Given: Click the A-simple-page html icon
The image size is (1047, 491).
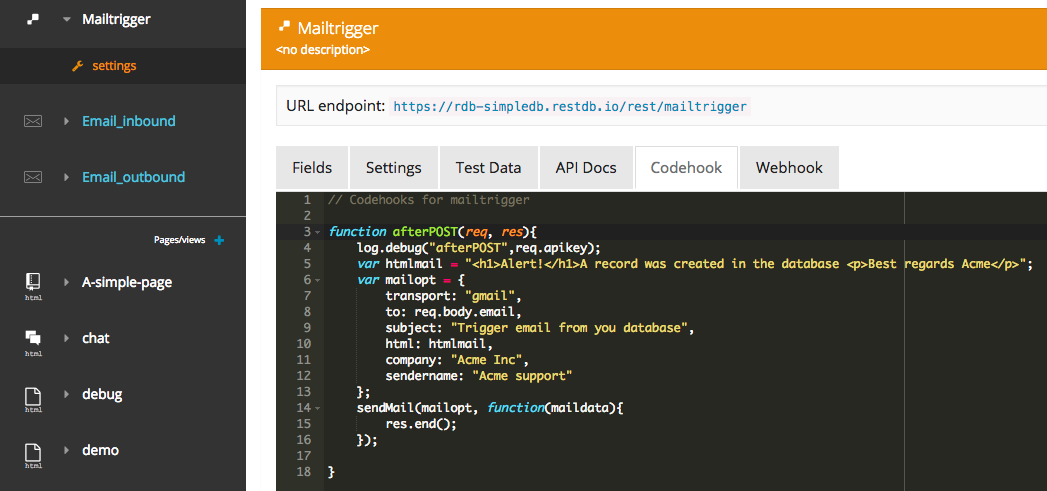Looking at the screenshot, I should click(x=33, y=283).
